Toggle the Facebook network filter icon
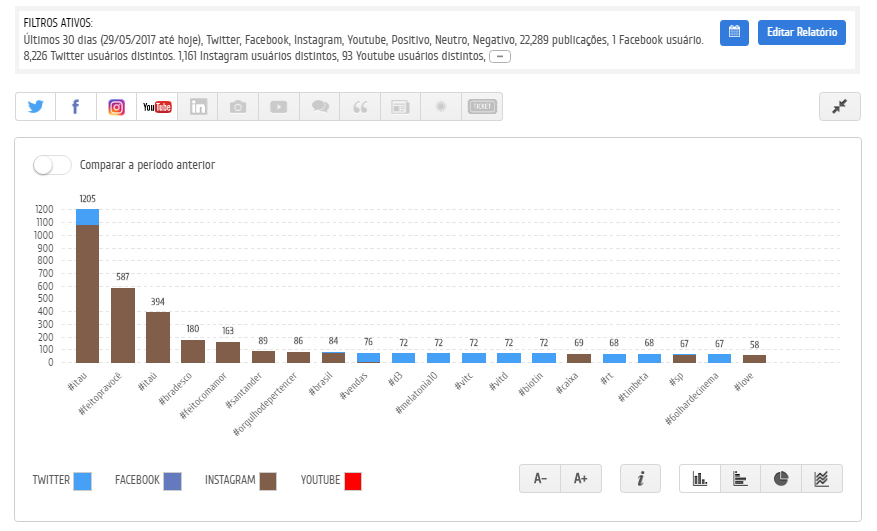877x531 pixels. coord(76,106)
